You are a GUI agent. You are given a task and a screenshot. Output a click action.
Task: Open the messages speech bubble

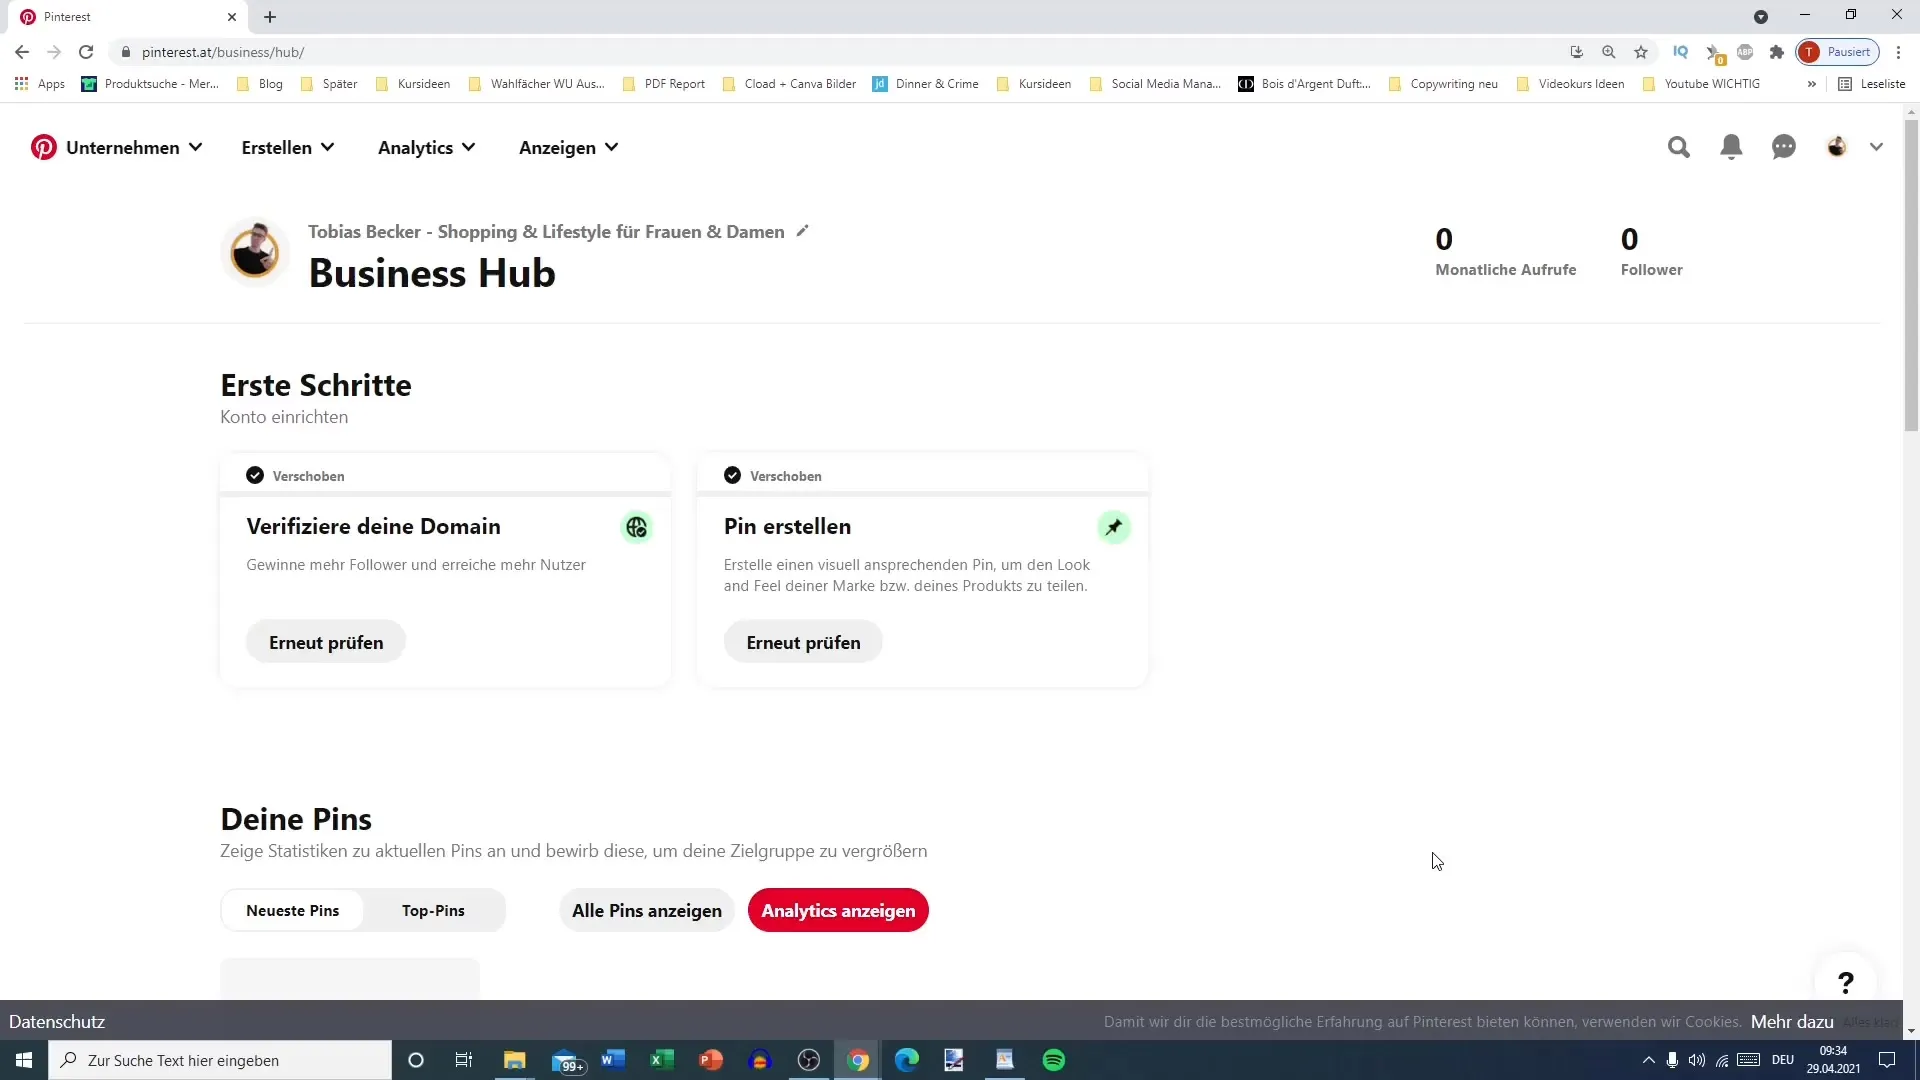1784,148
